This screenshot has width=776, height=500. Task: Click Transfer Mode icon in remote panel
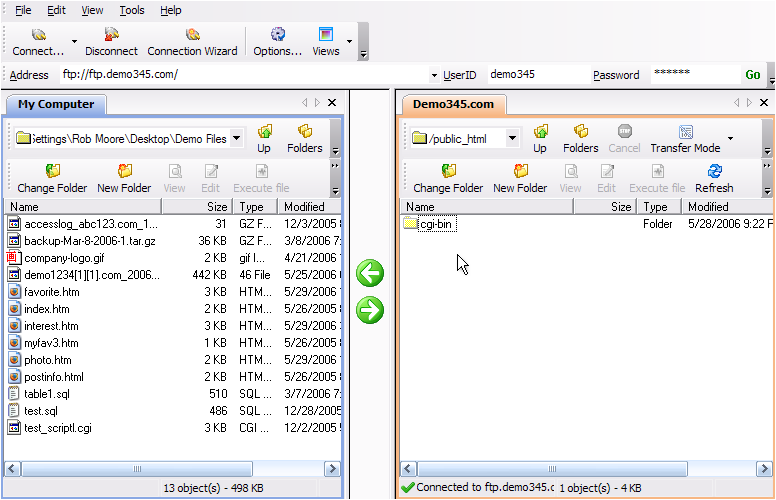pos(685,132)
